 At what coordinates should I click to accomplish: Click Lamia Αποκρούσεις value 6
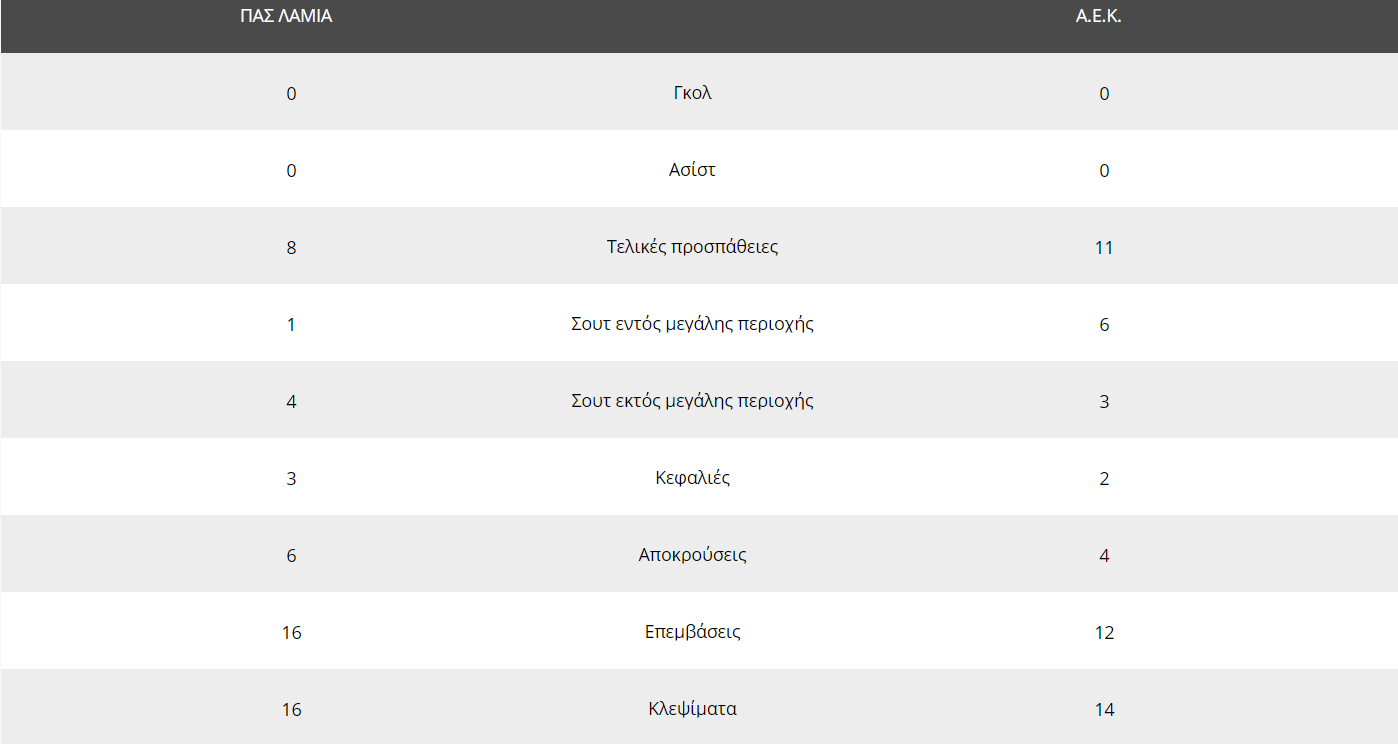pos(291,556)
